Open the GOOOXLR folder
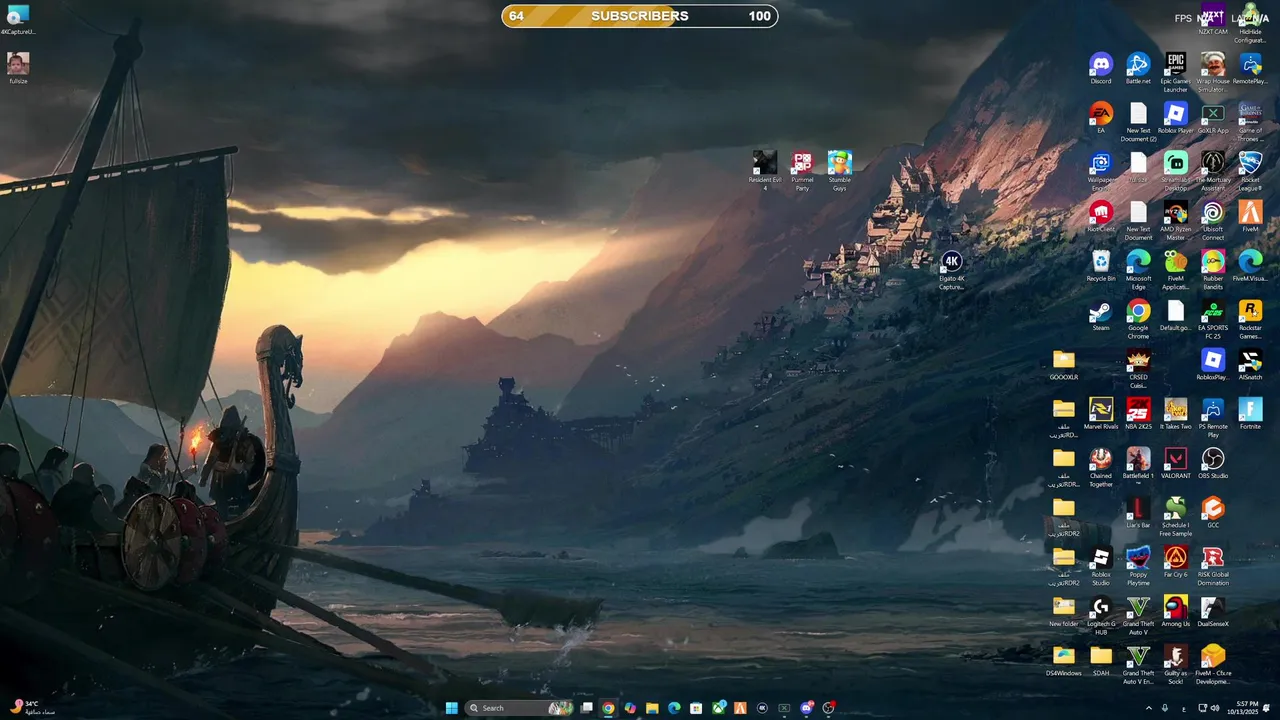 tap(1064, 365)
